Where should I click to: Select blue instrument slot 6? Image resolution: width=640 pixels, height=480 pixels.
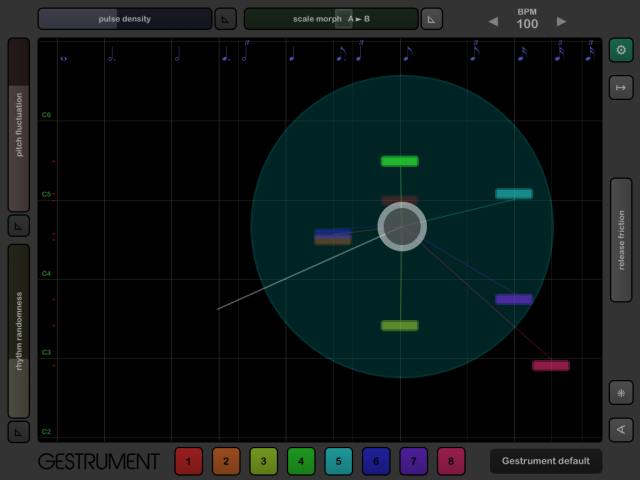(376, 461)
